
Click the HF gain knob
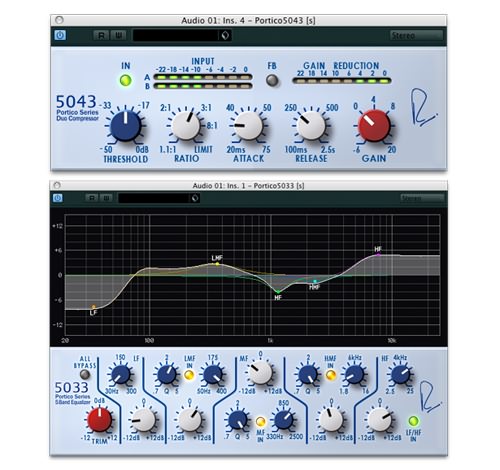[x=379, y=420]
